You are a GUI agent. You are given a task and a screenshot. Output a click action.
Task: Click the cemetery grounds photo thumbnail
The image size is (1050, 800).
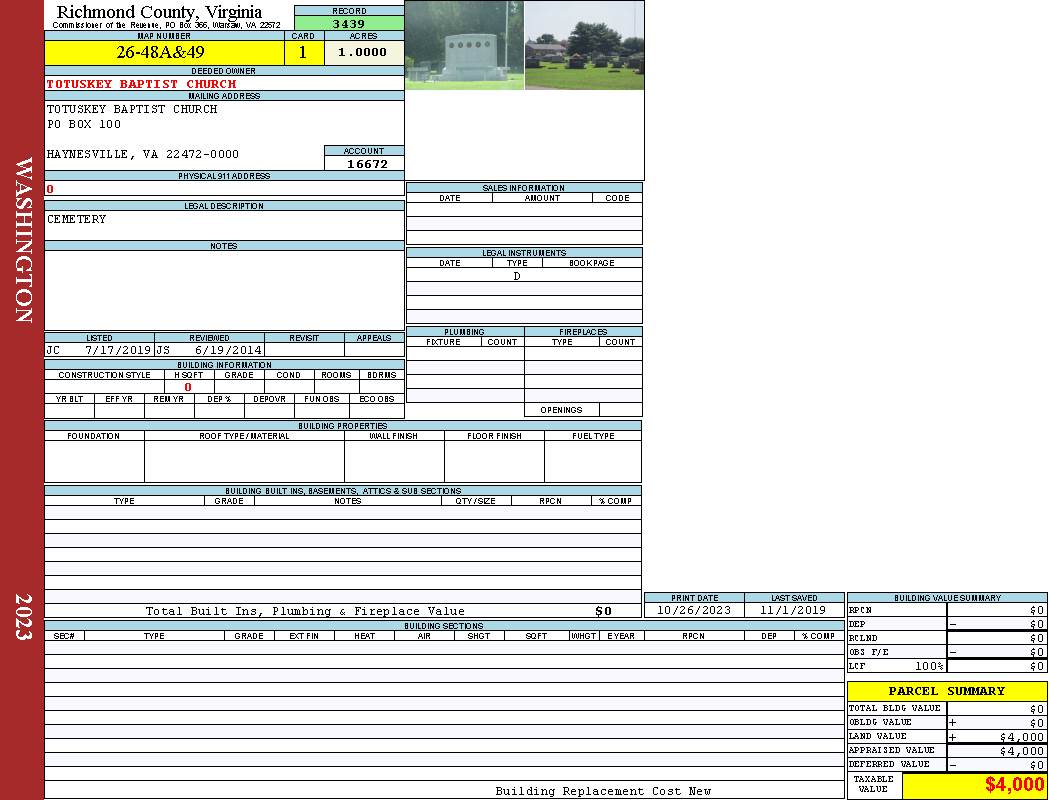point(584,46)
